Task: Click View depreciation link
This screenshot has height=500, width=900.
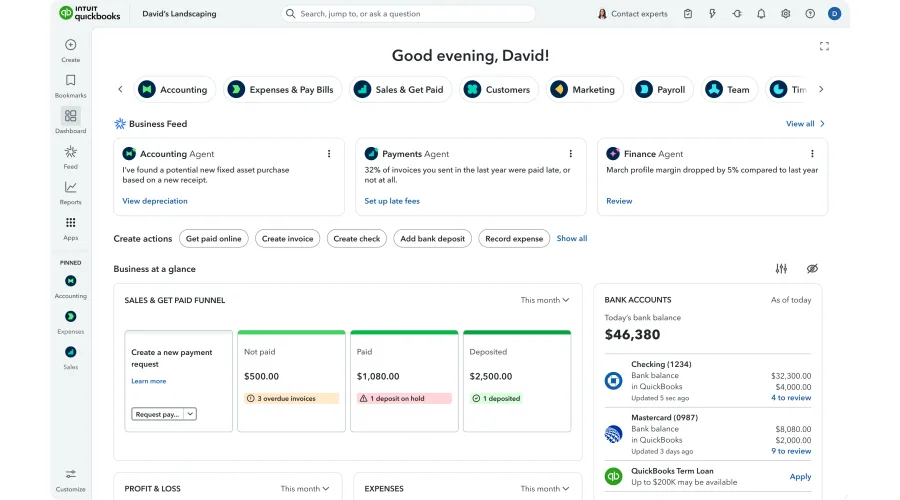Action: tap(155, 201)
